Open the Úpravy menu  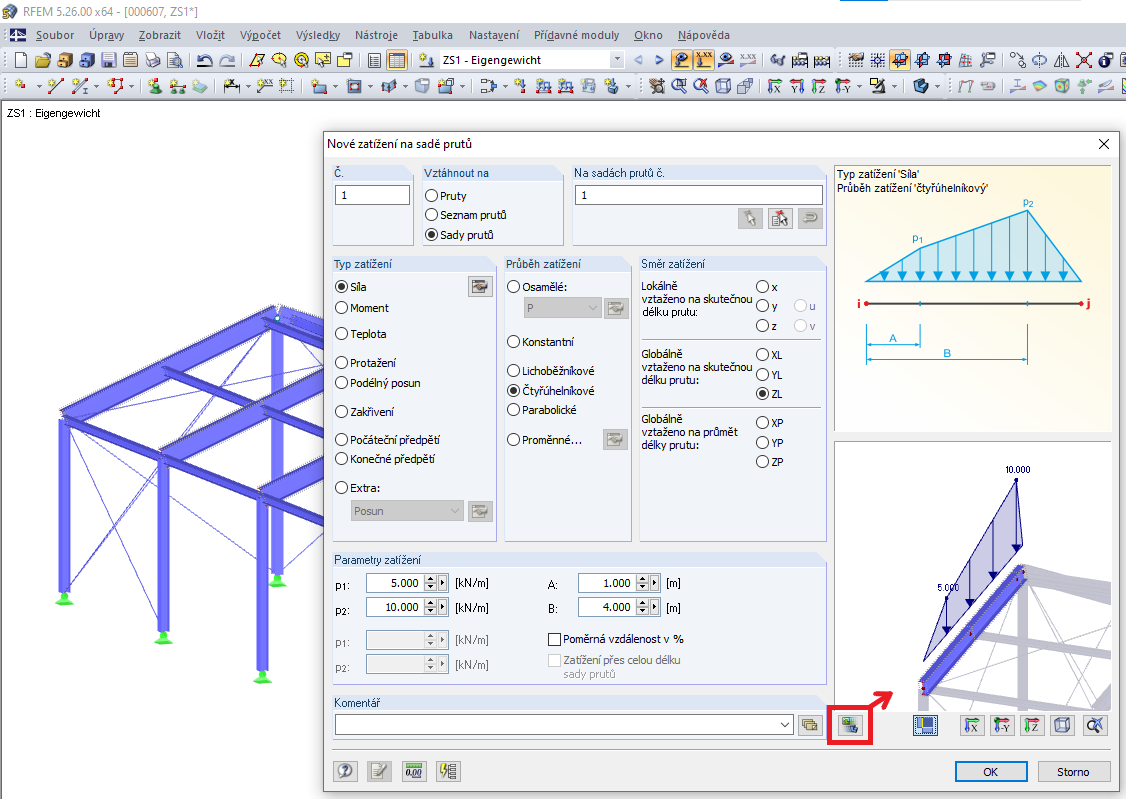(x=106, y=35)
